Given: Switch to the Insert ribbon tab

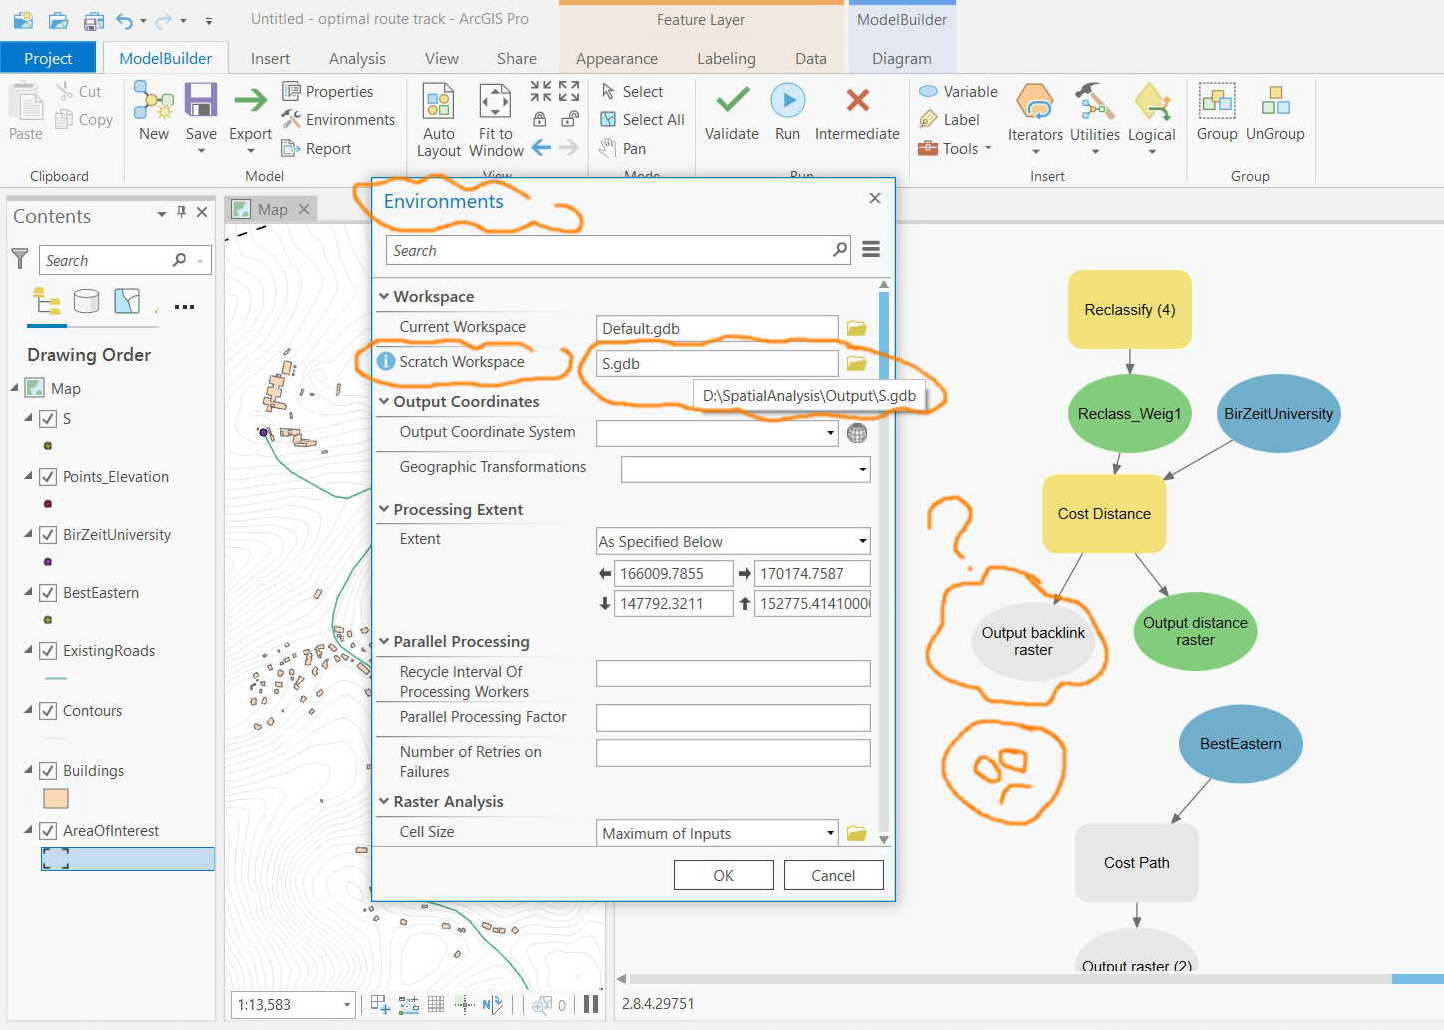Looking at the screenshot, I should (270, 58).
